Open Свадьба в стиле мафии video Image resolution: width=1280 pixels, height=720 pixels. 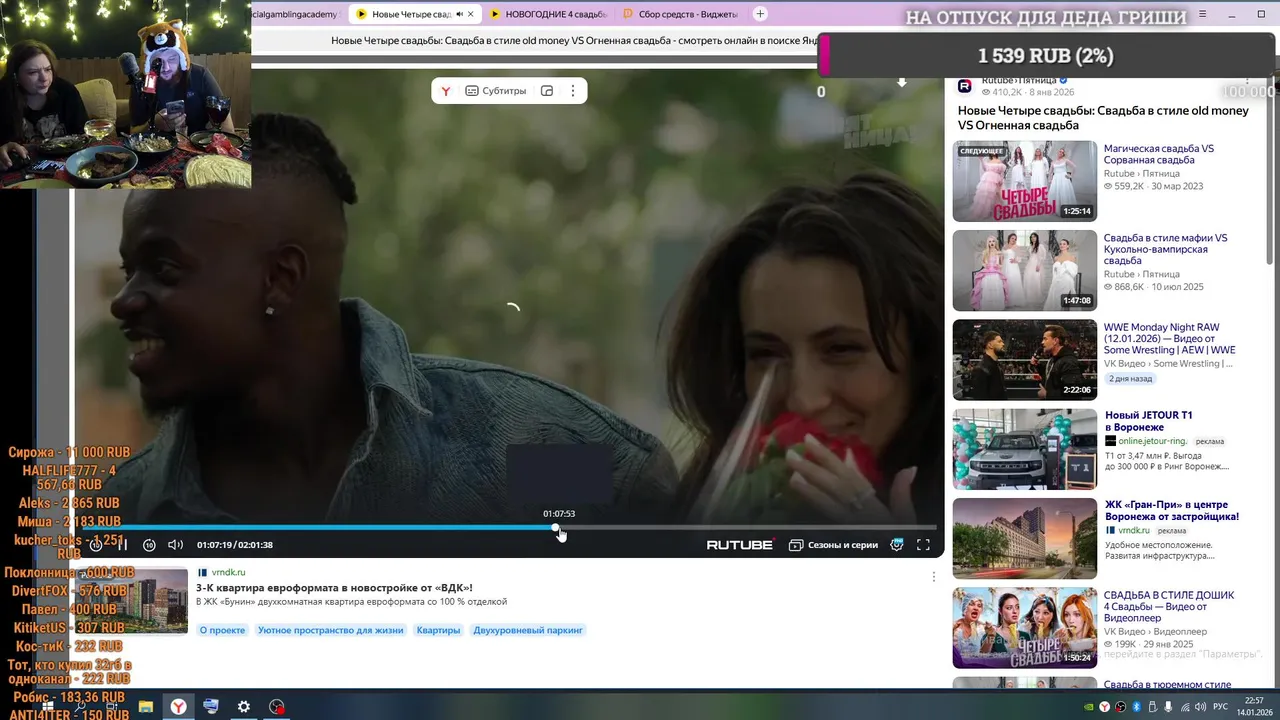tap(1165, 249)
